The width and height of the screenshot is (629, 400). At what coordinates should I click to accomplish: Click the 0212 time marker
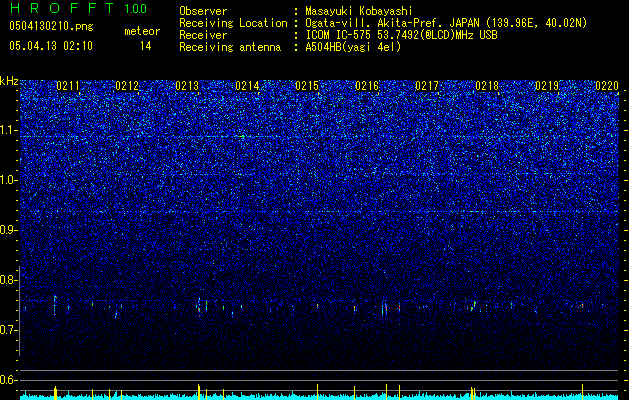click(x=127, y=86)
